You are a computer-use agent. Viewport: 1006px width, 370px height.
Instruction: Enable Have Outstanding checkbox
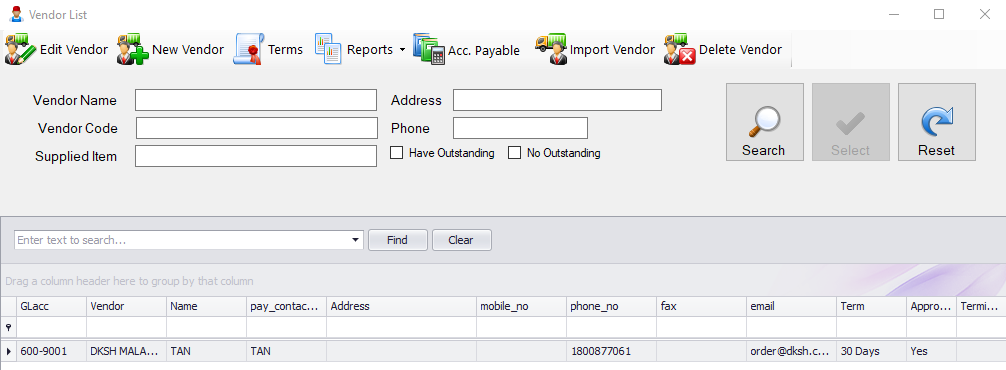coord(397,153)
